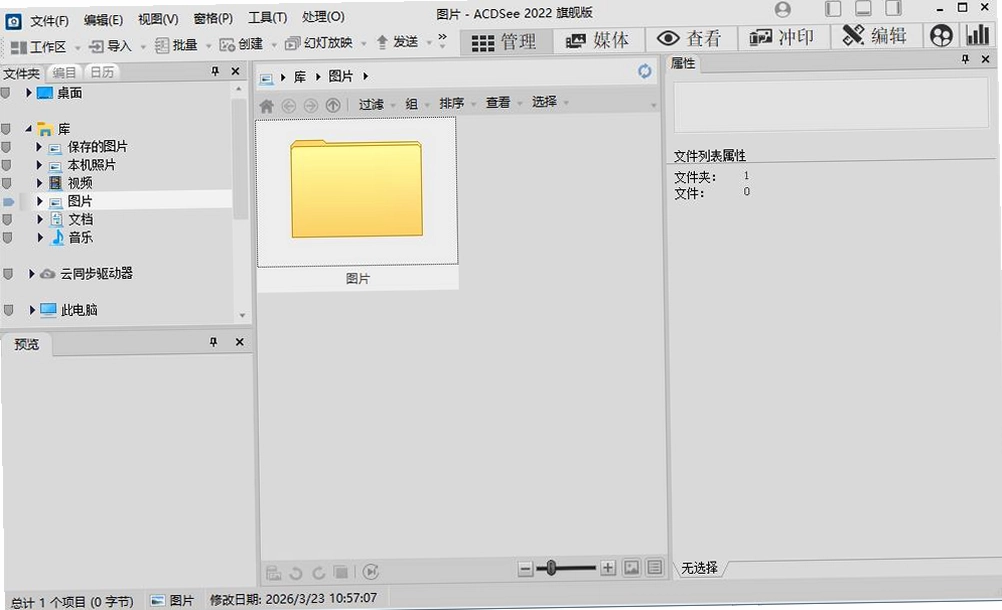Close the Properties pane
Image resolution: width=1002 pixels, height=610 pixels.
point(985,59)
